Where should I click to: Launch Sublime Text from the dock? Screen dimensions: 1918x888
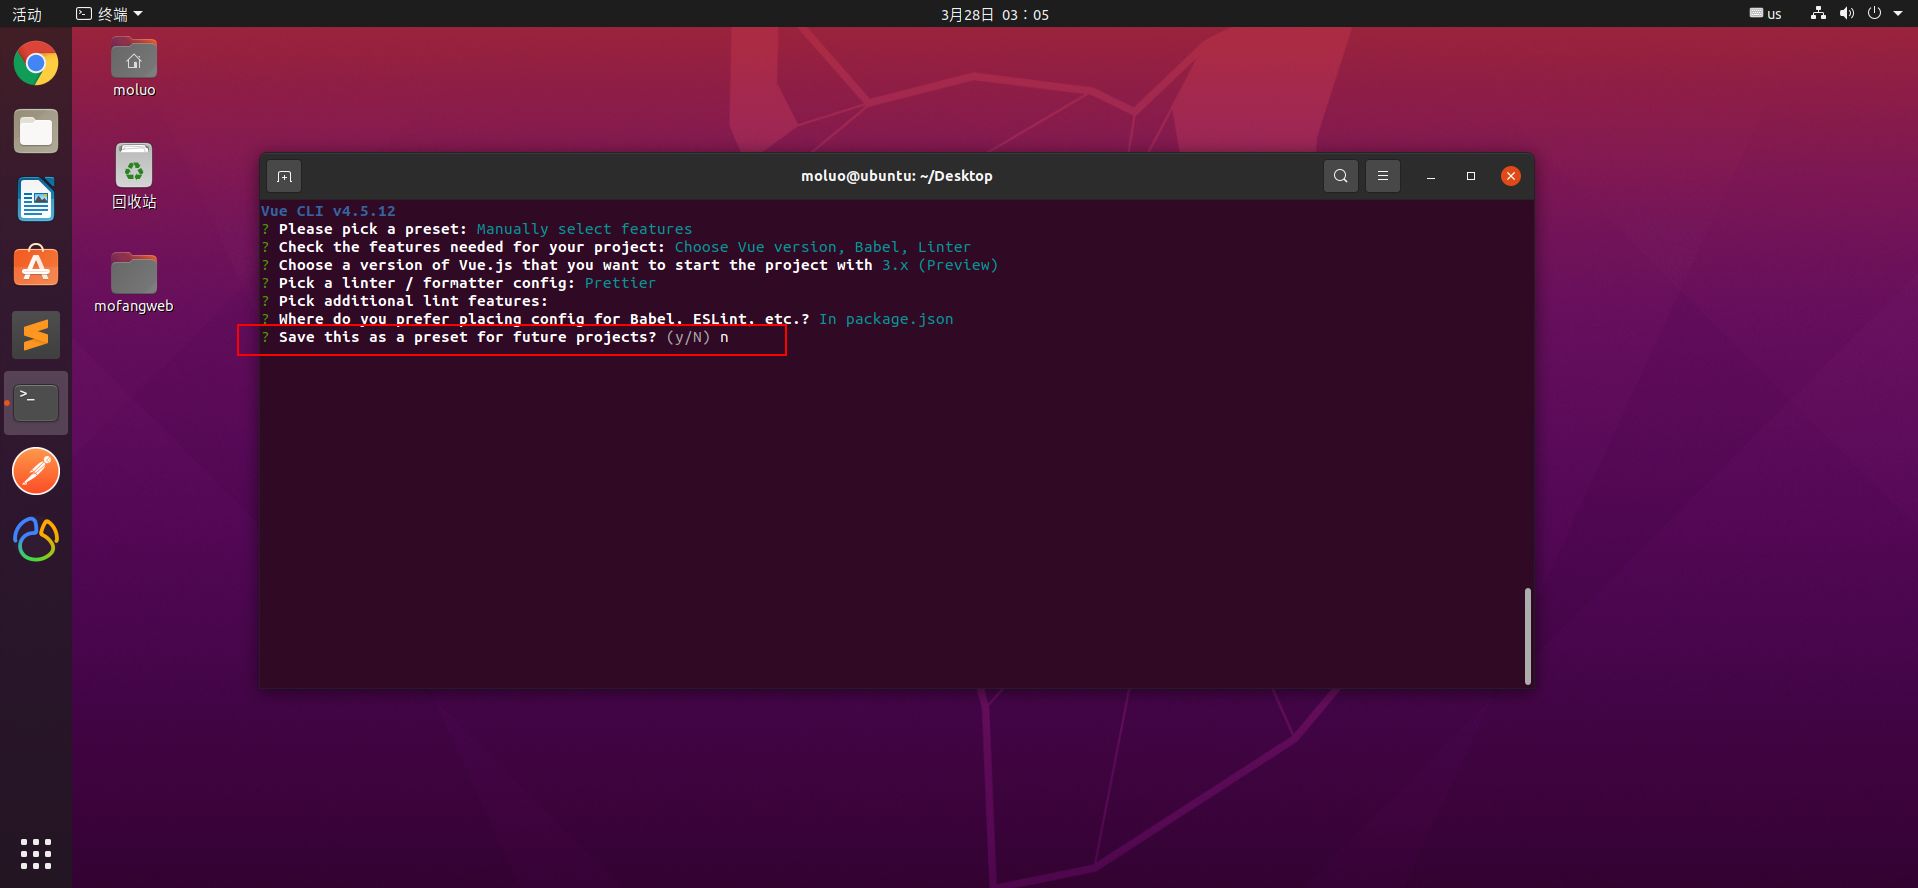tap(36, 335)
